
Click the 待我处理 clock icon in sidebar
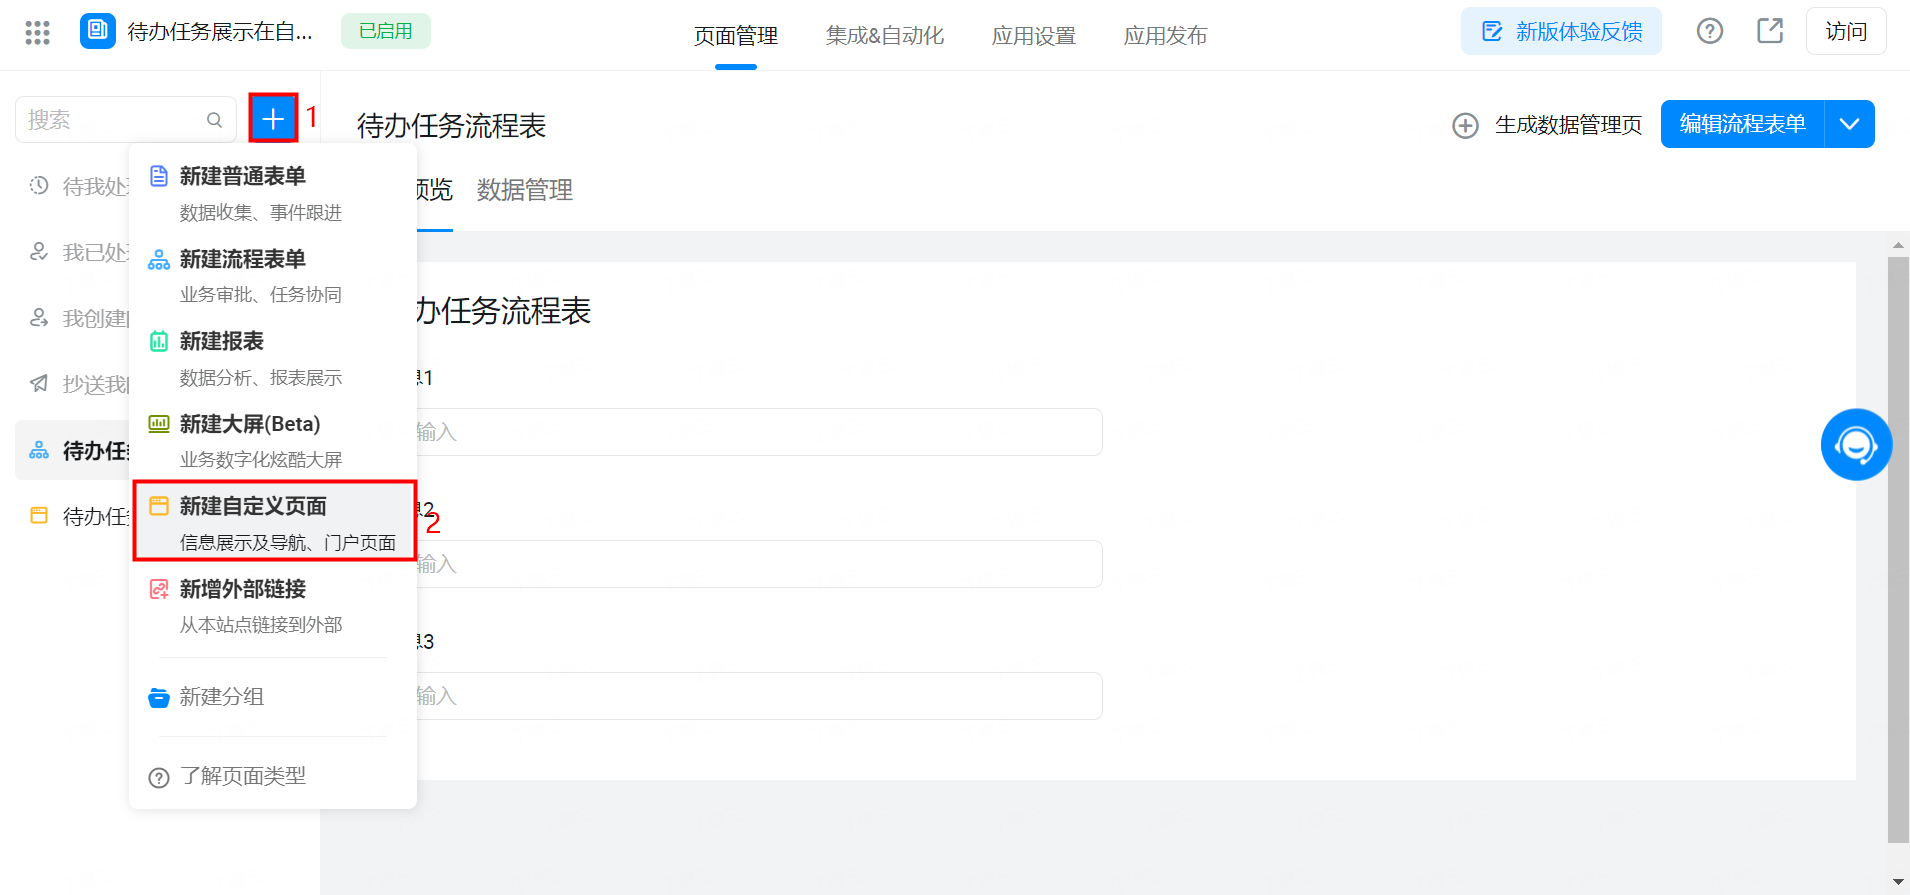(x=39, y=185)
